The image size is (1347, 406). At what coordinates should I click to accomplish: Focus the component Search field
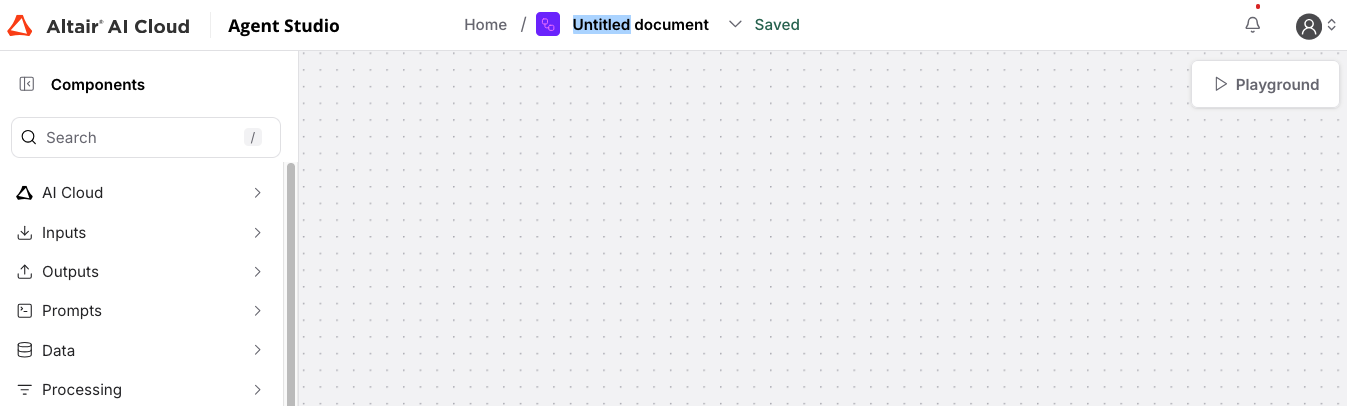pyautogui.click(x=140, y=138)
